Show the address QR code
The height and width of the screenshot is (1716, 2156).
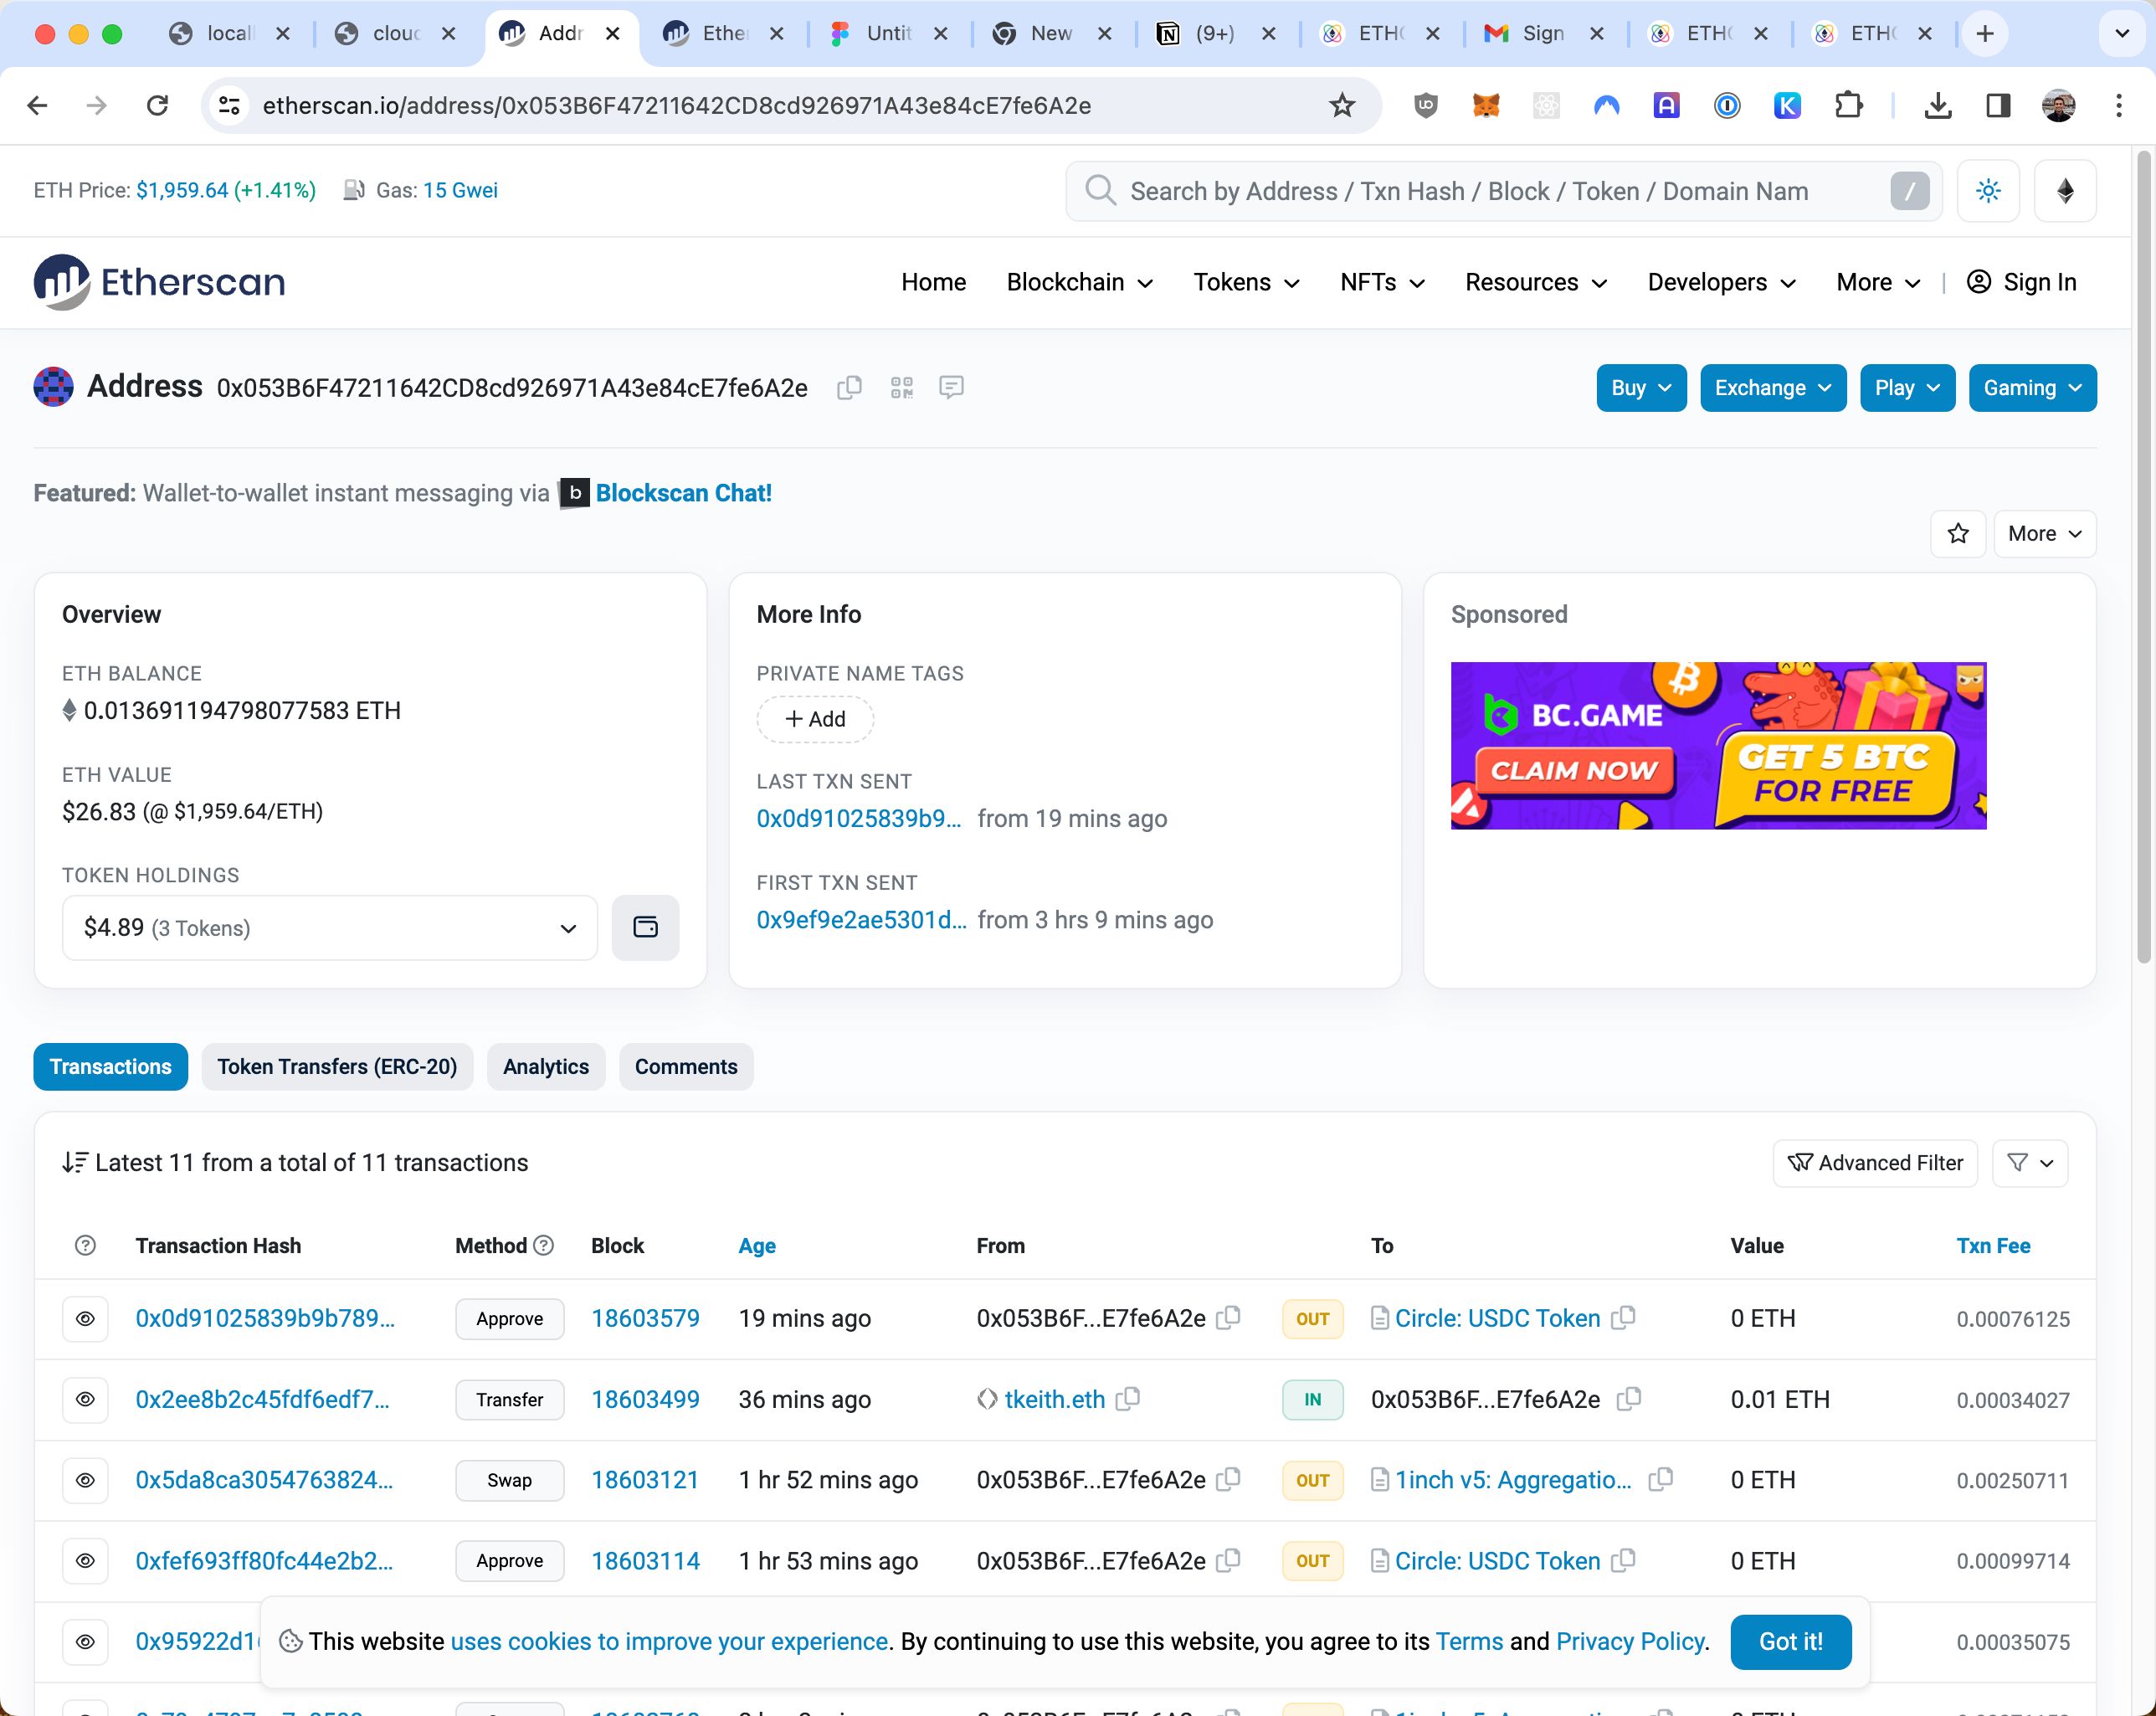click(902, 388)
